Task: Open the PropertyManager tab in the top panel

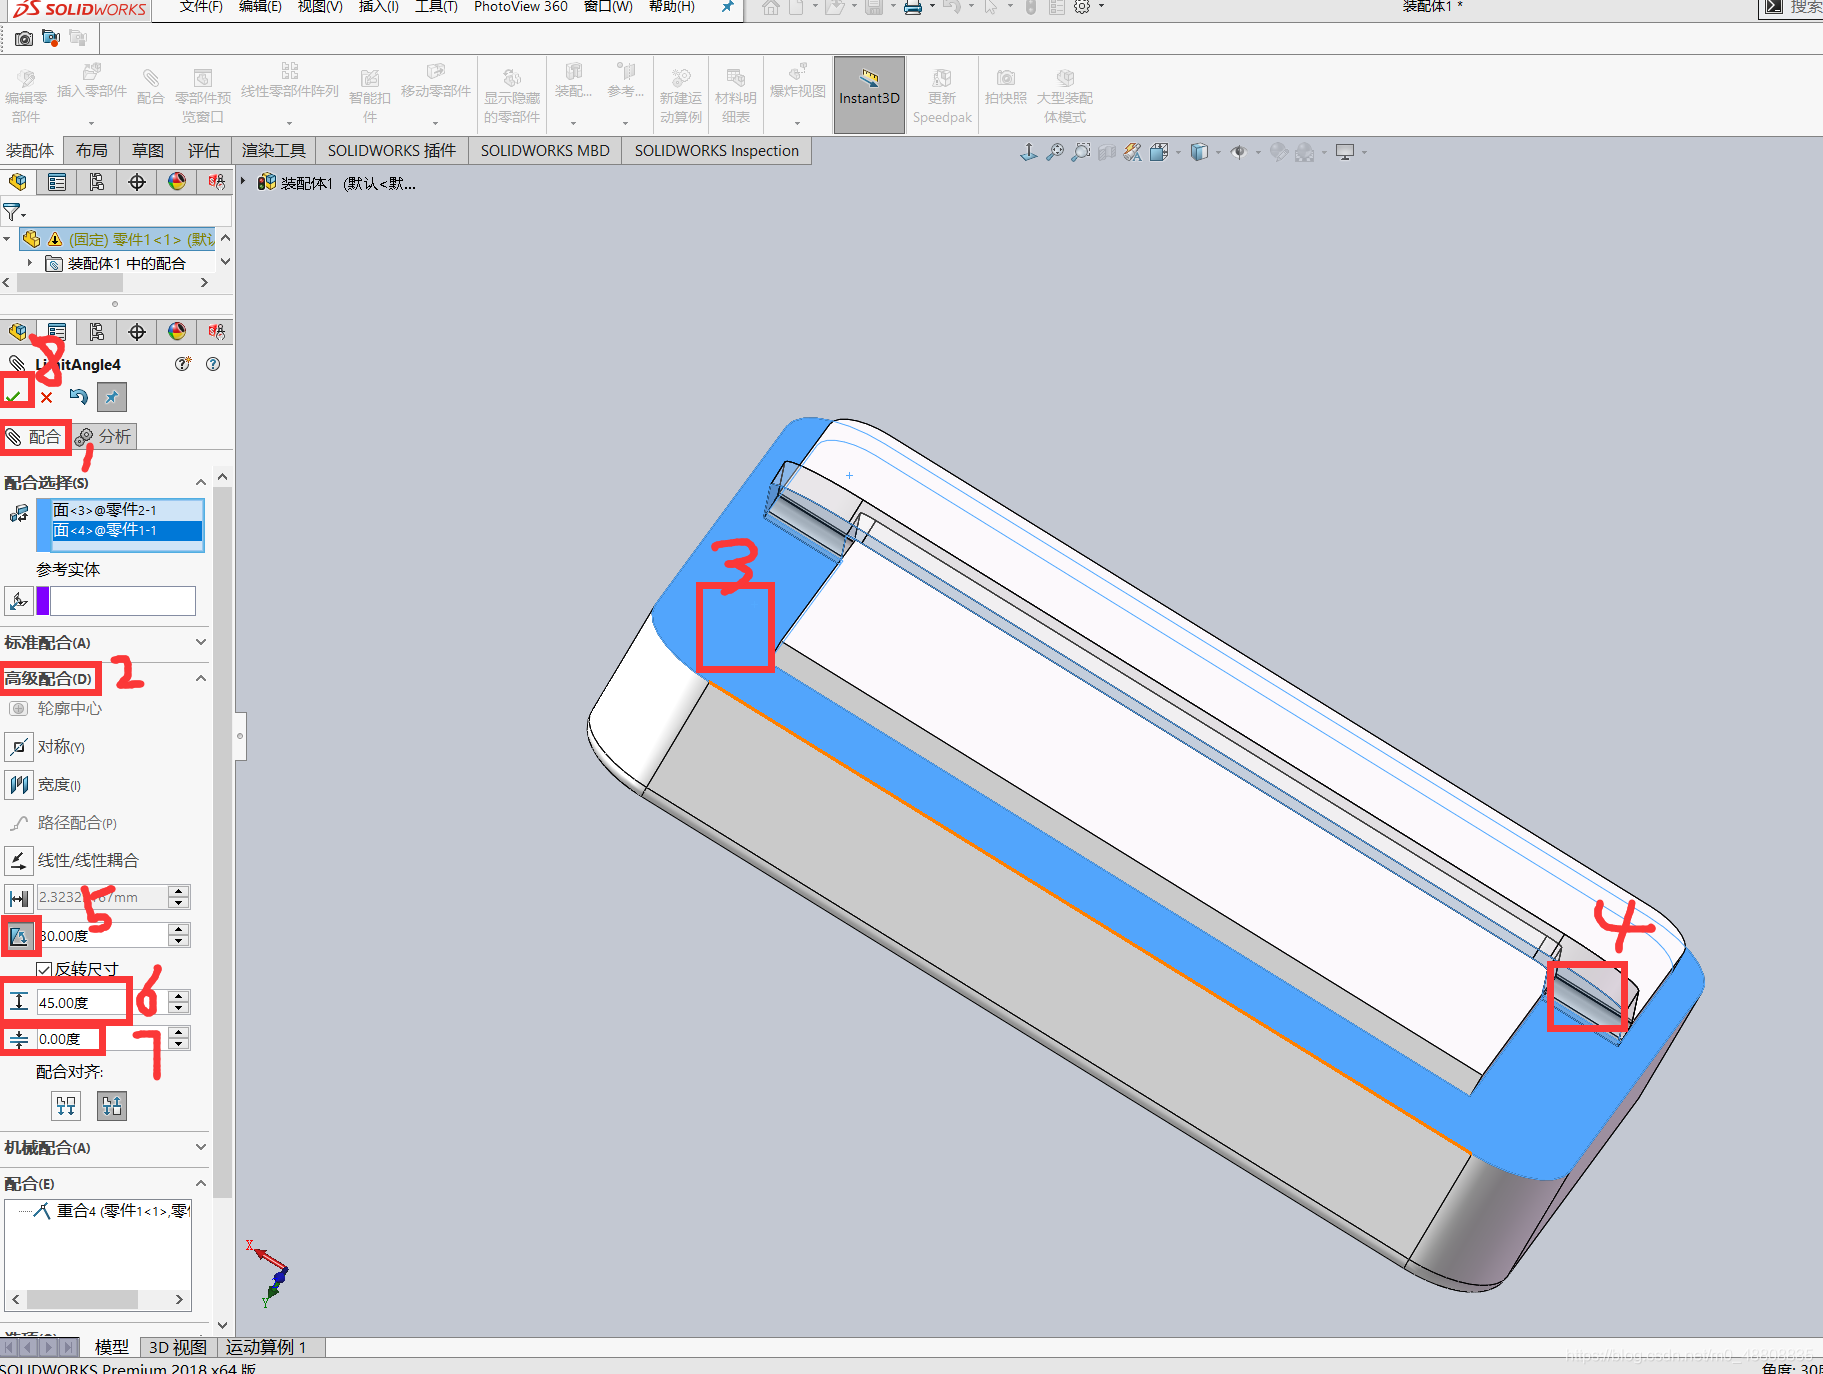Action: pos(57,182)
